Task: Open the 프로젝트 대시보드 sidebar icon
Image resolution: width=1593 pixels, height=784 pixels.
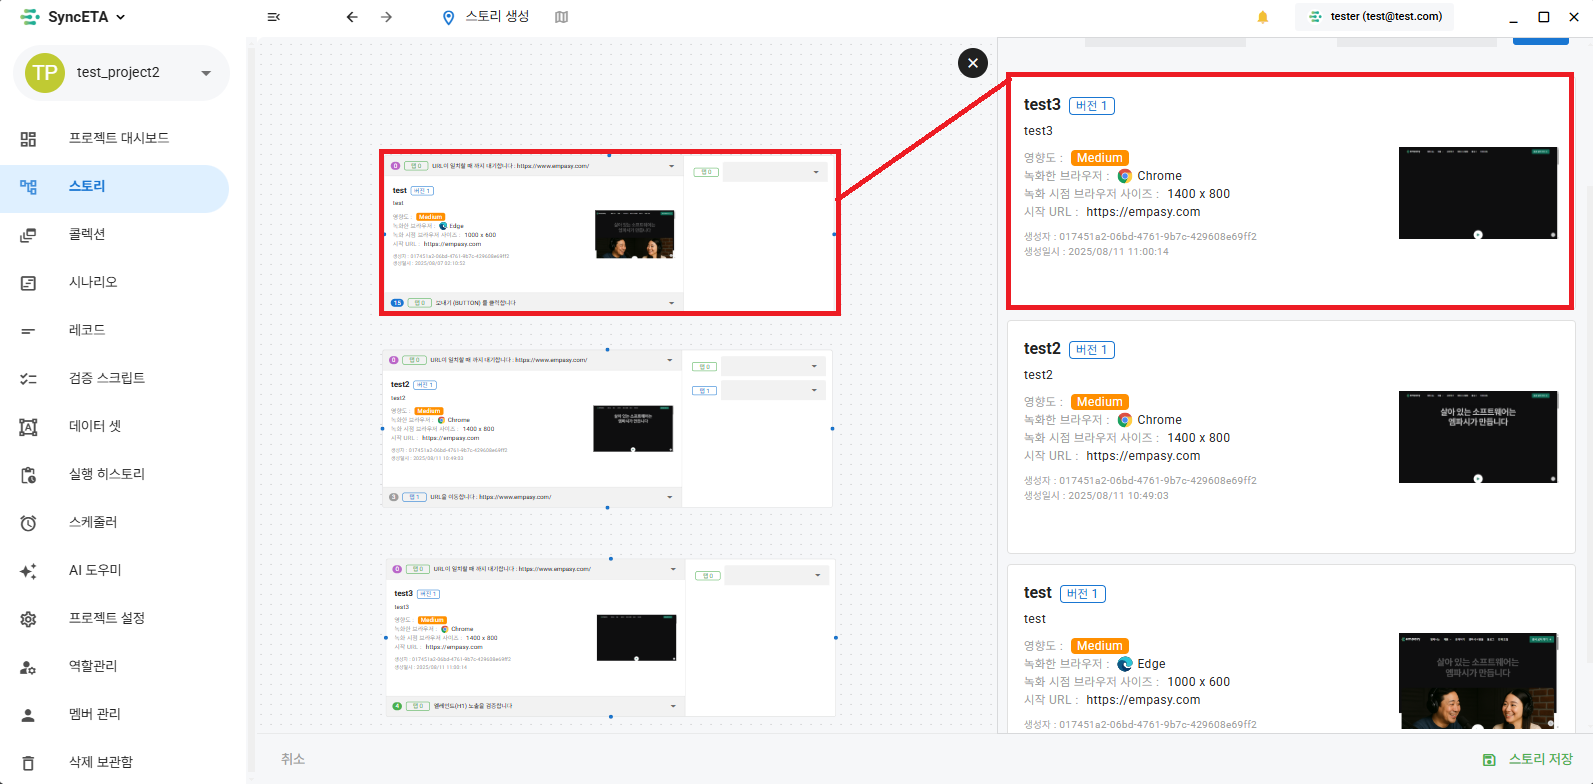Action: coord(28,139)
